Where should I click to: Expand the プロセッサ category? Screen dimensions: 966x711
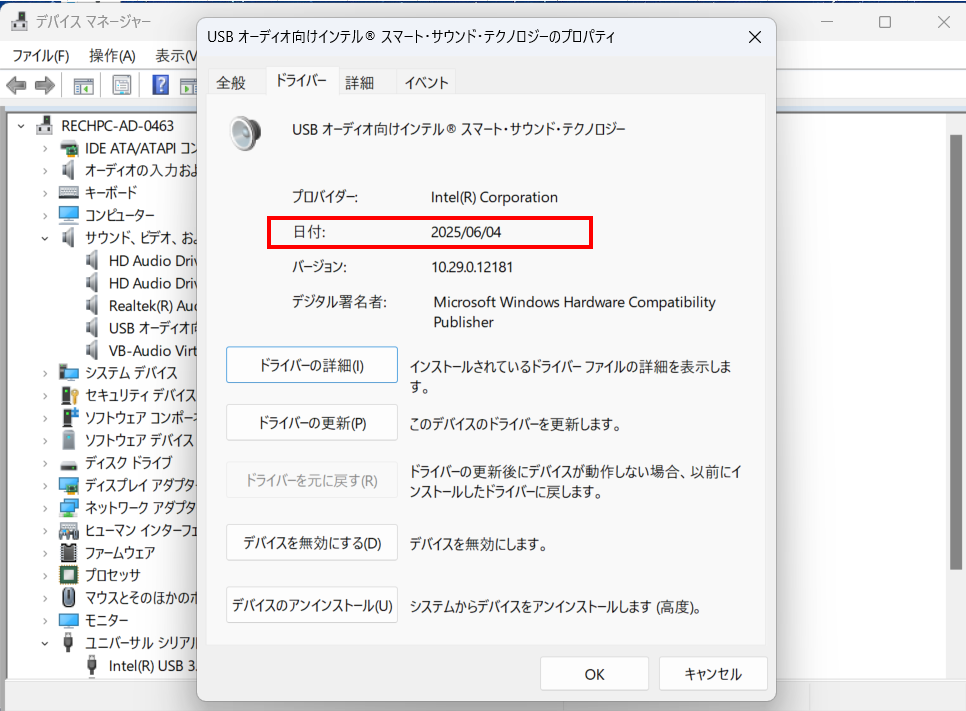45,575
